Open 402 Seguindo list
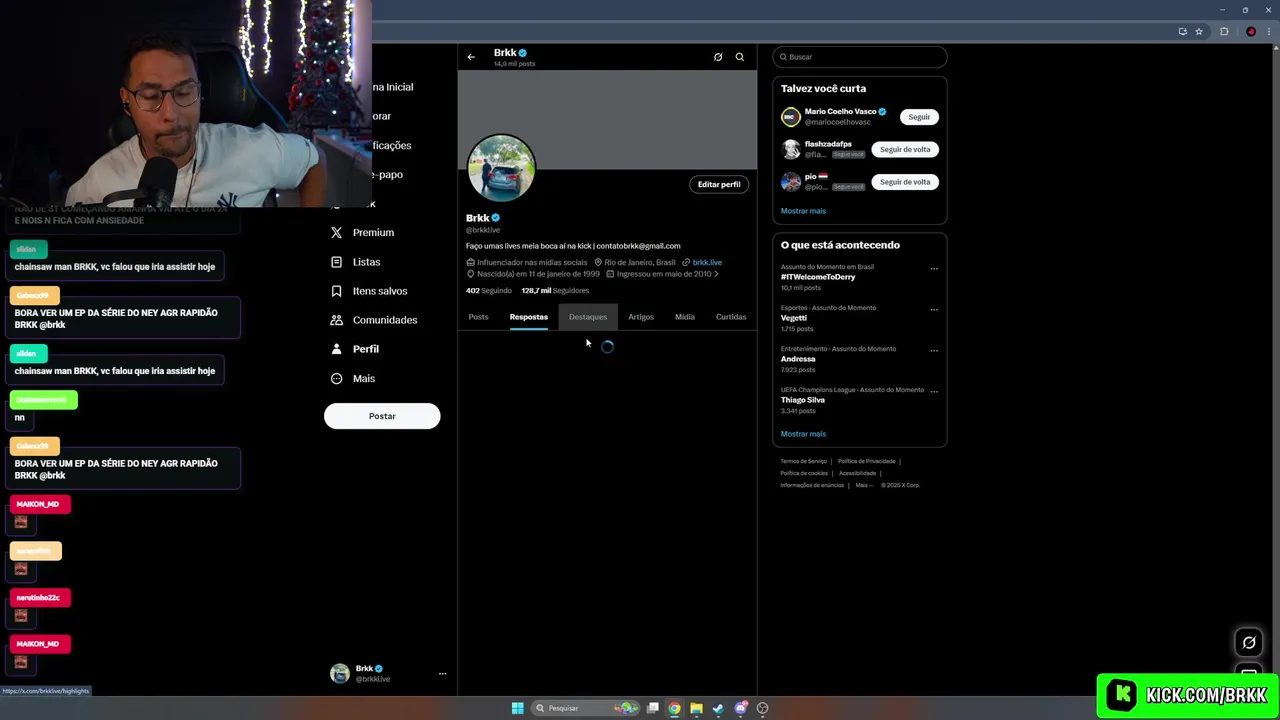This screenshot has width=1280, height=720. [x=488, y=290]
